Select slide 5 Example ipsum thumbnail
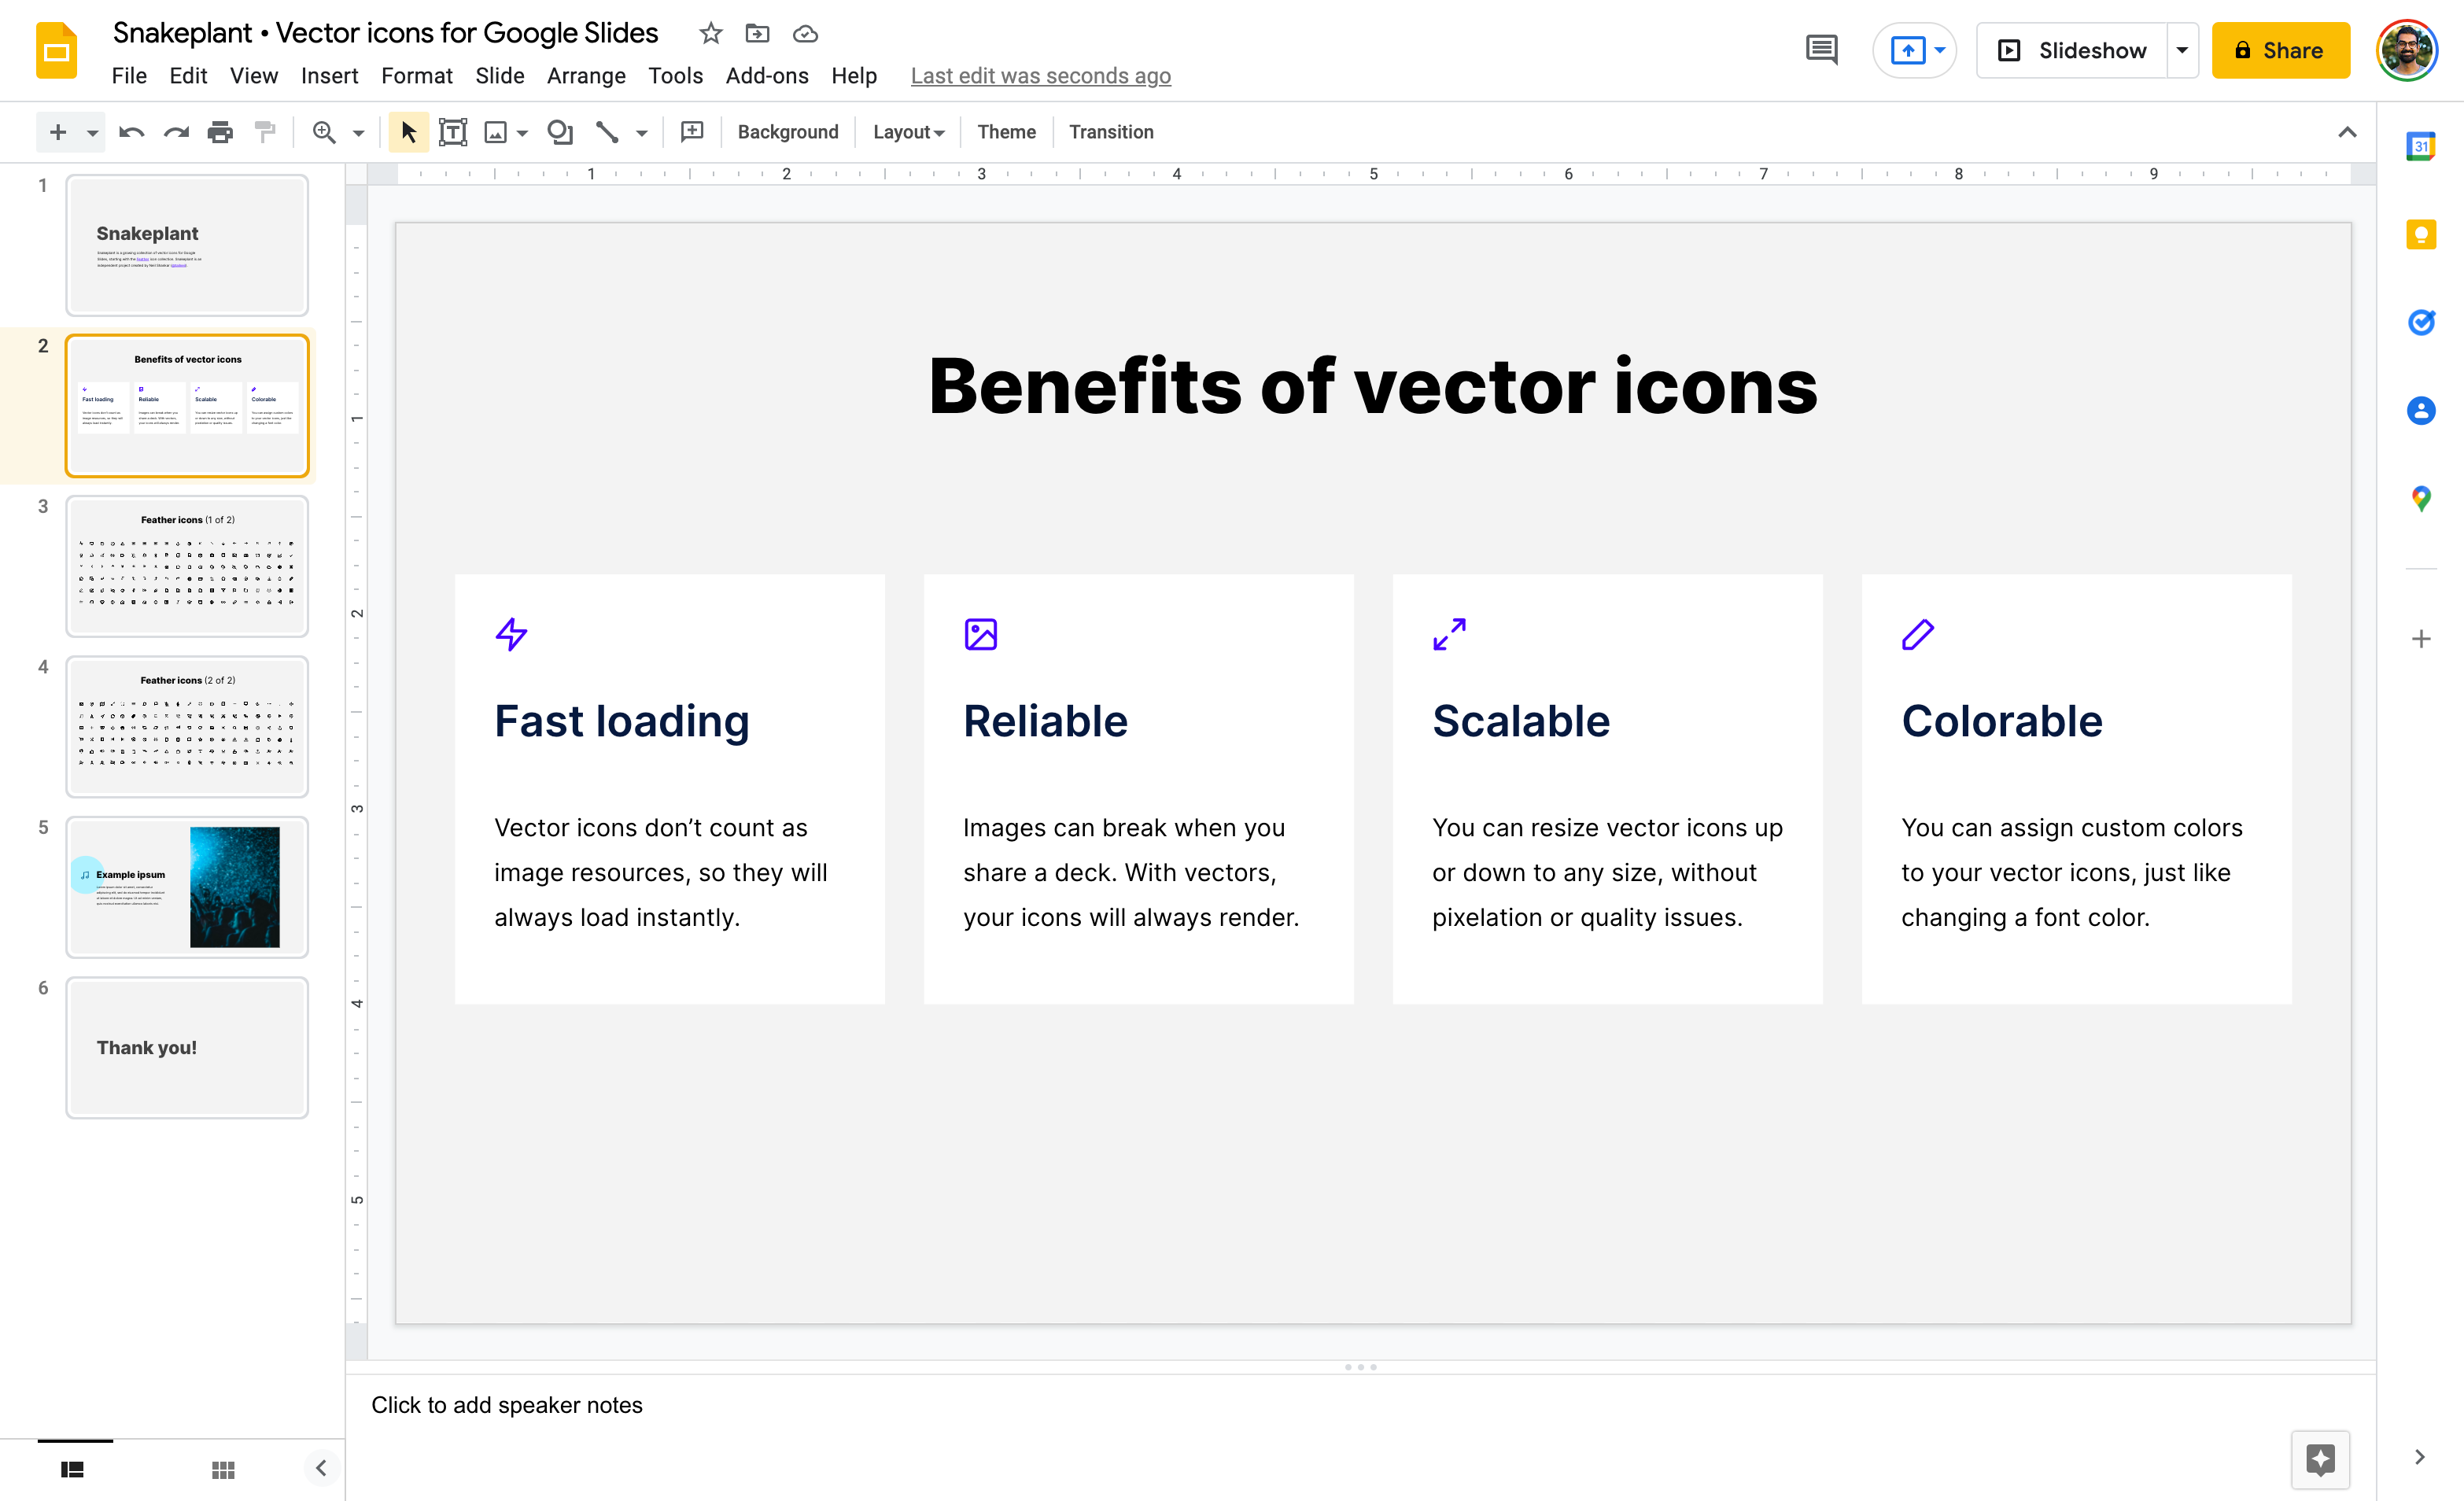This screenshot has width=2464, height=1501. (187, 887)
